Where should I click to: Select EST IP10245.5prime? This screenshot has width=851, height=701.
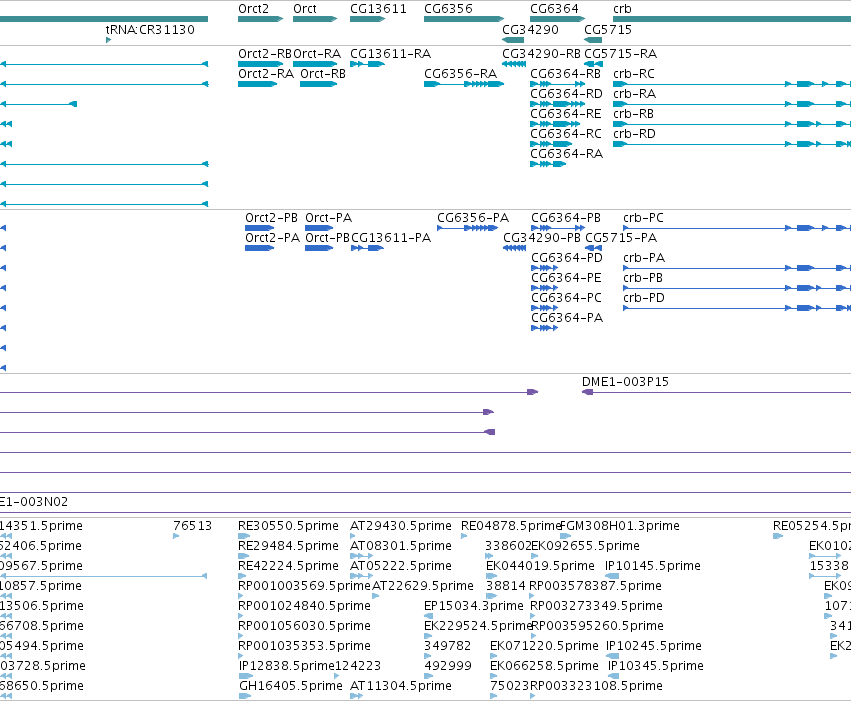coord(613,657)
